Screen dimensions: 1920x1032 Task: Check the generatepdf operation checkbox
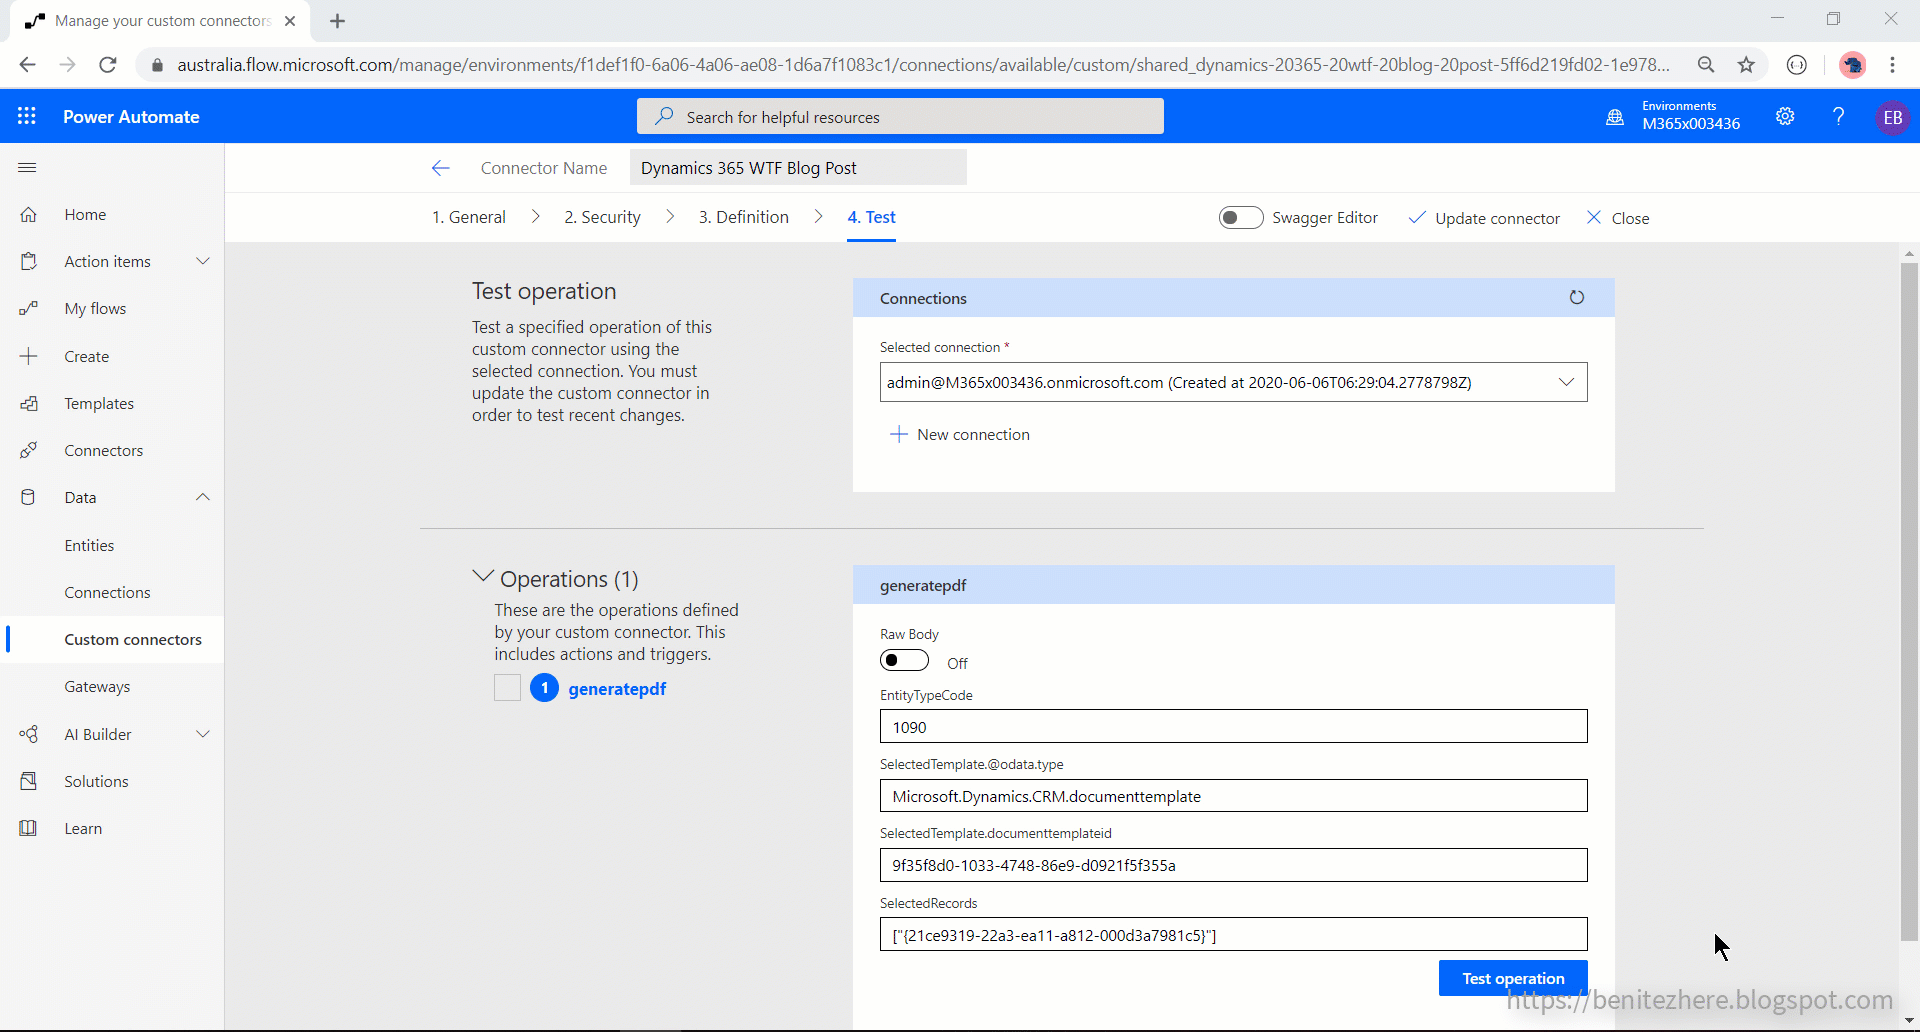click(507, 688)
